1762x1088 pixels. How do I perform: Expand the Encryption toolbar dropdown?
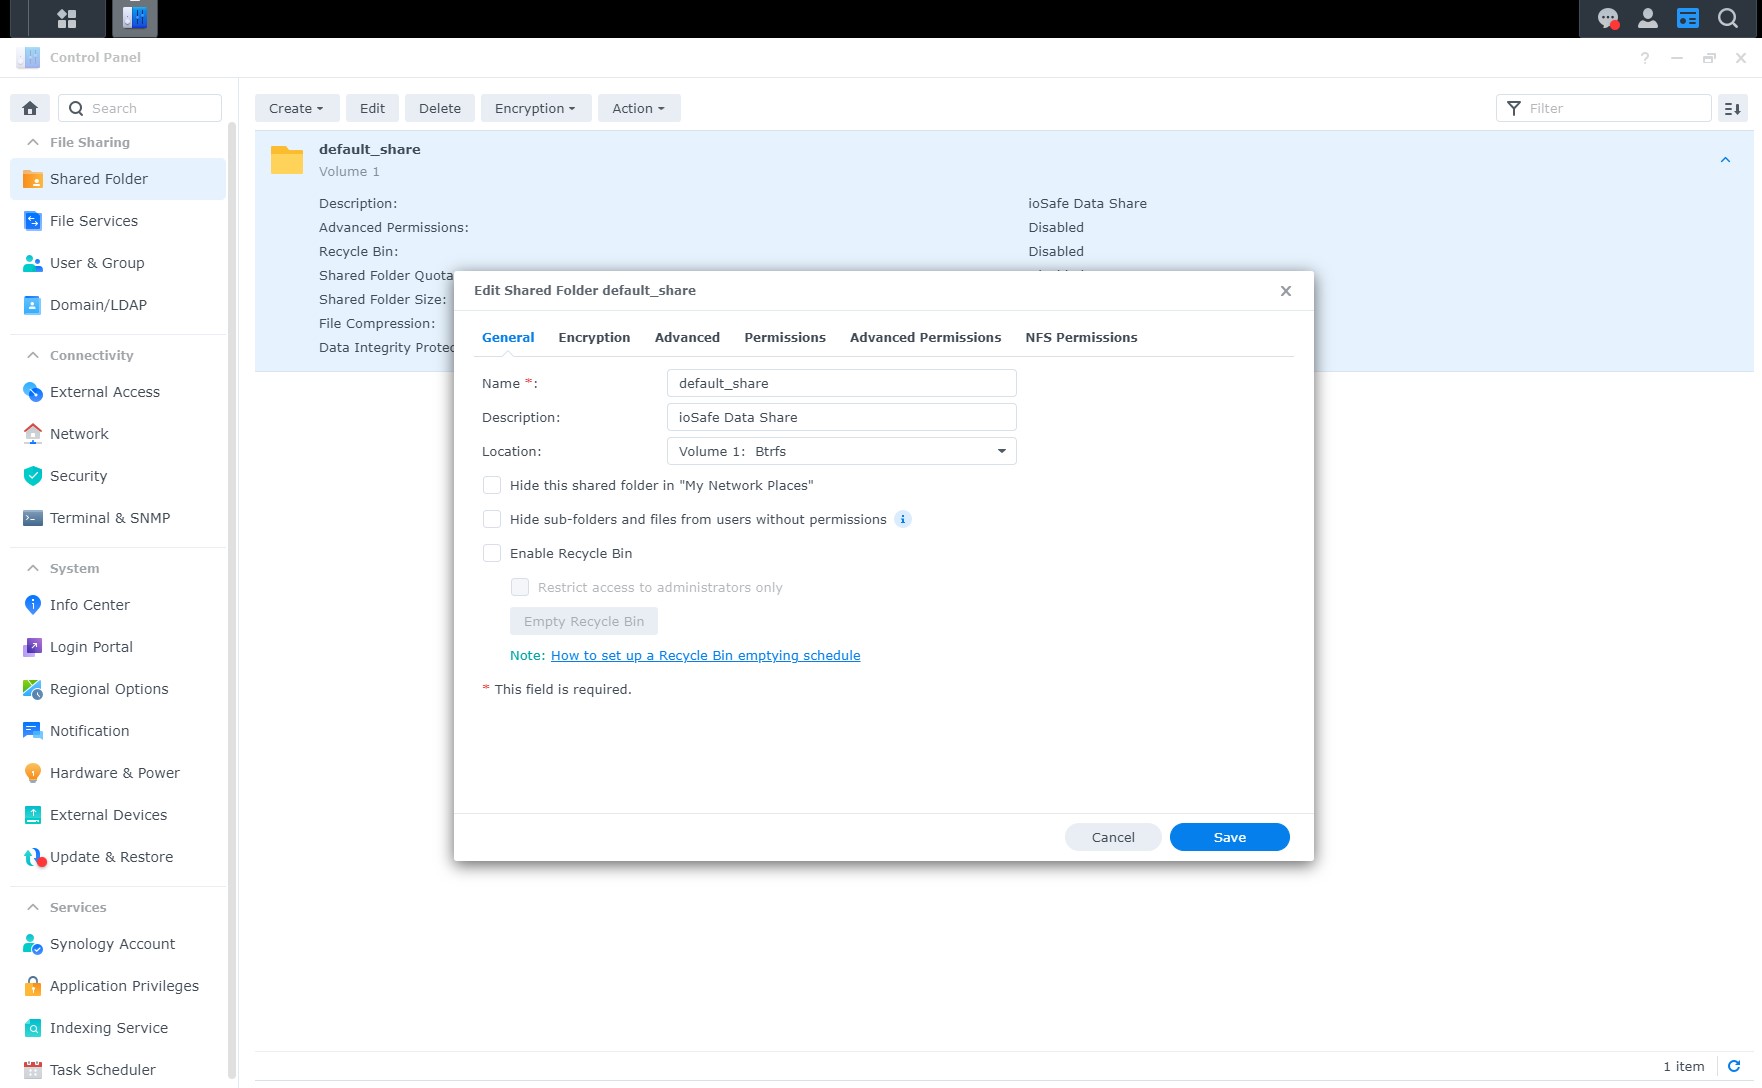tap(535, 108)
